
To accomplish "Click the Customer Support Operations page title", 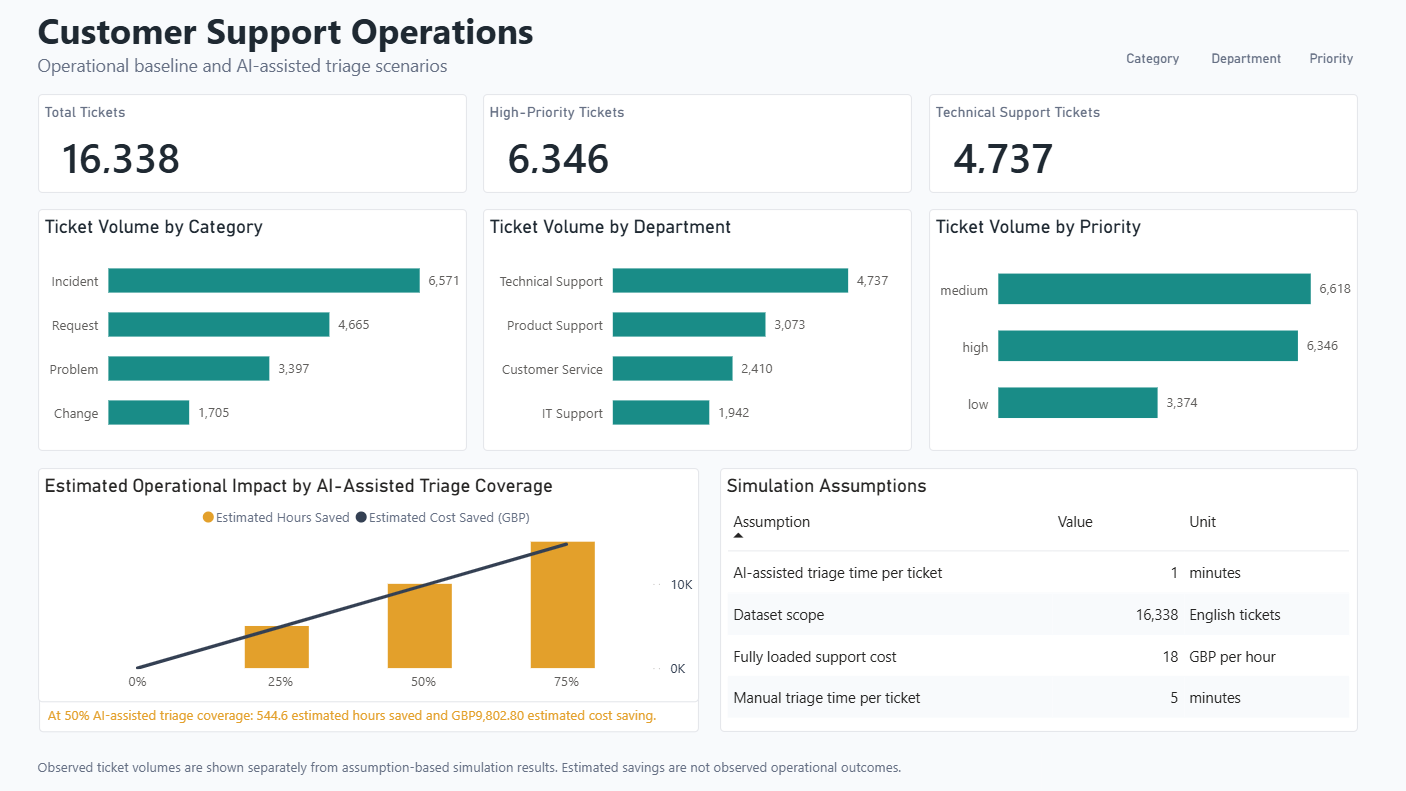I will (286, 32).
